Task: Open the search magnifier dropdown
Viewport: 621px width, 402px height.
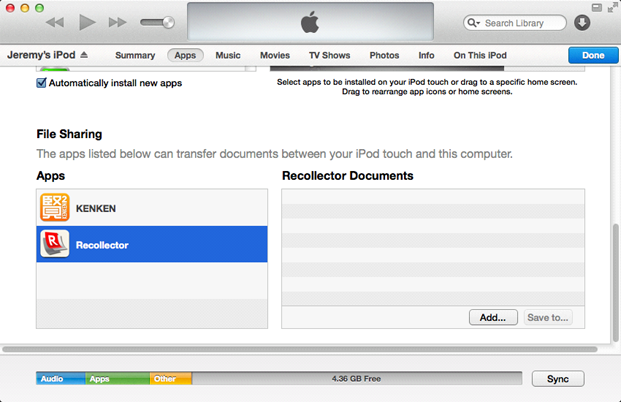Action: pyautogui.click(x=473, y=23)
